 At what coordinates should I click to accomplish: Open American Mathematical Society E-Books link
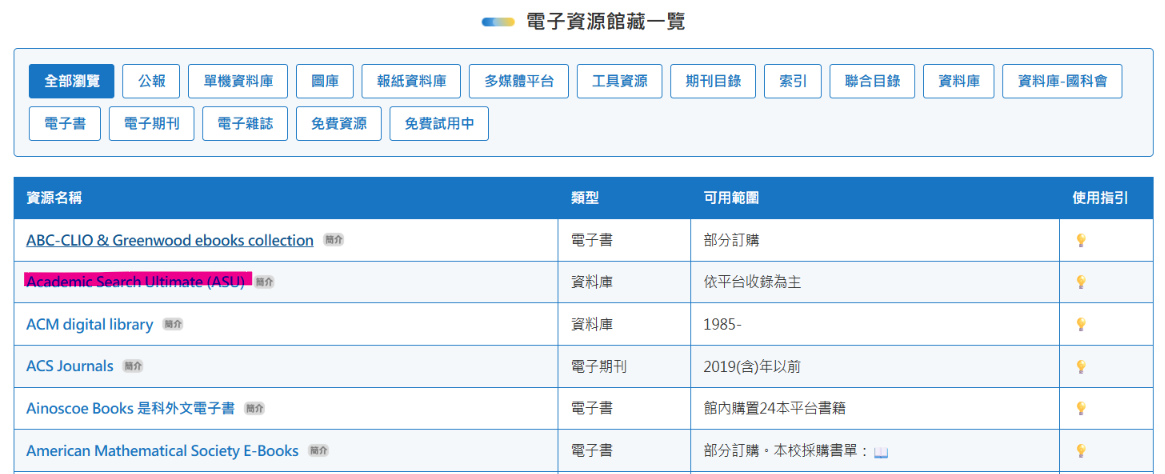[163, 450]
